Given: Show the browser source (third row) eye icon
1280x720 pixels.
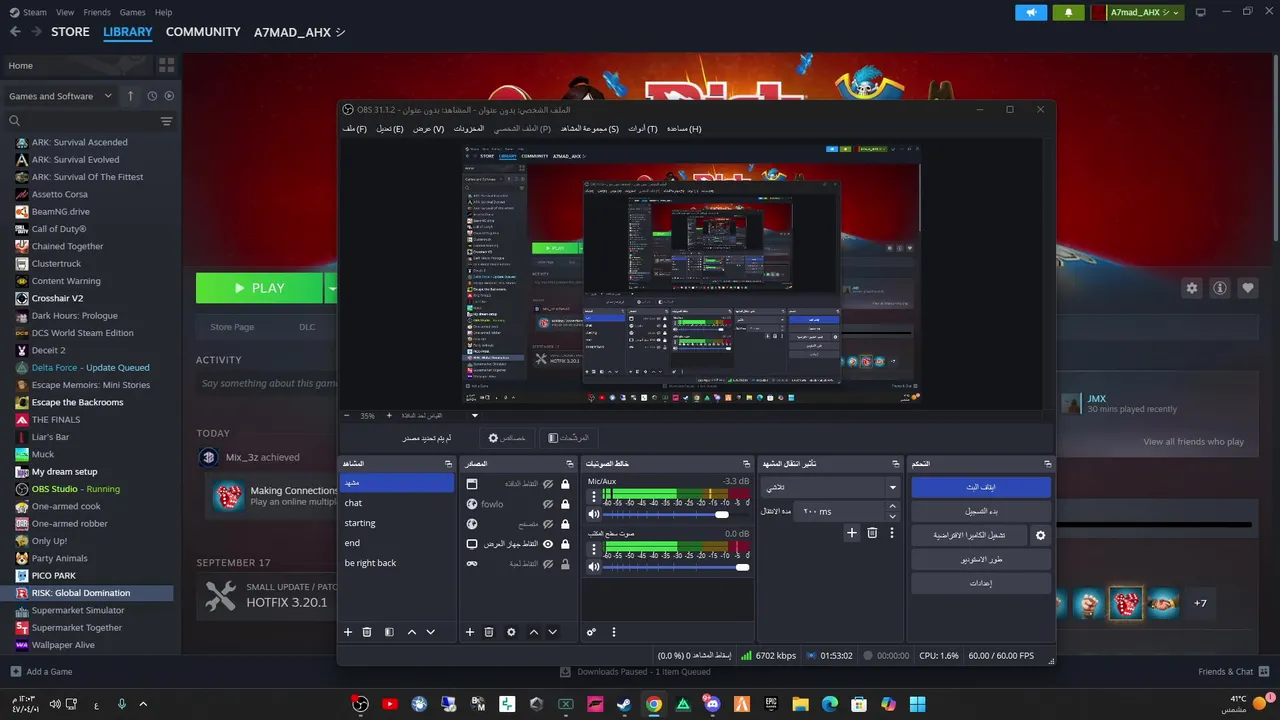Looking at the screenshot, I should click(x=548, y=524).
